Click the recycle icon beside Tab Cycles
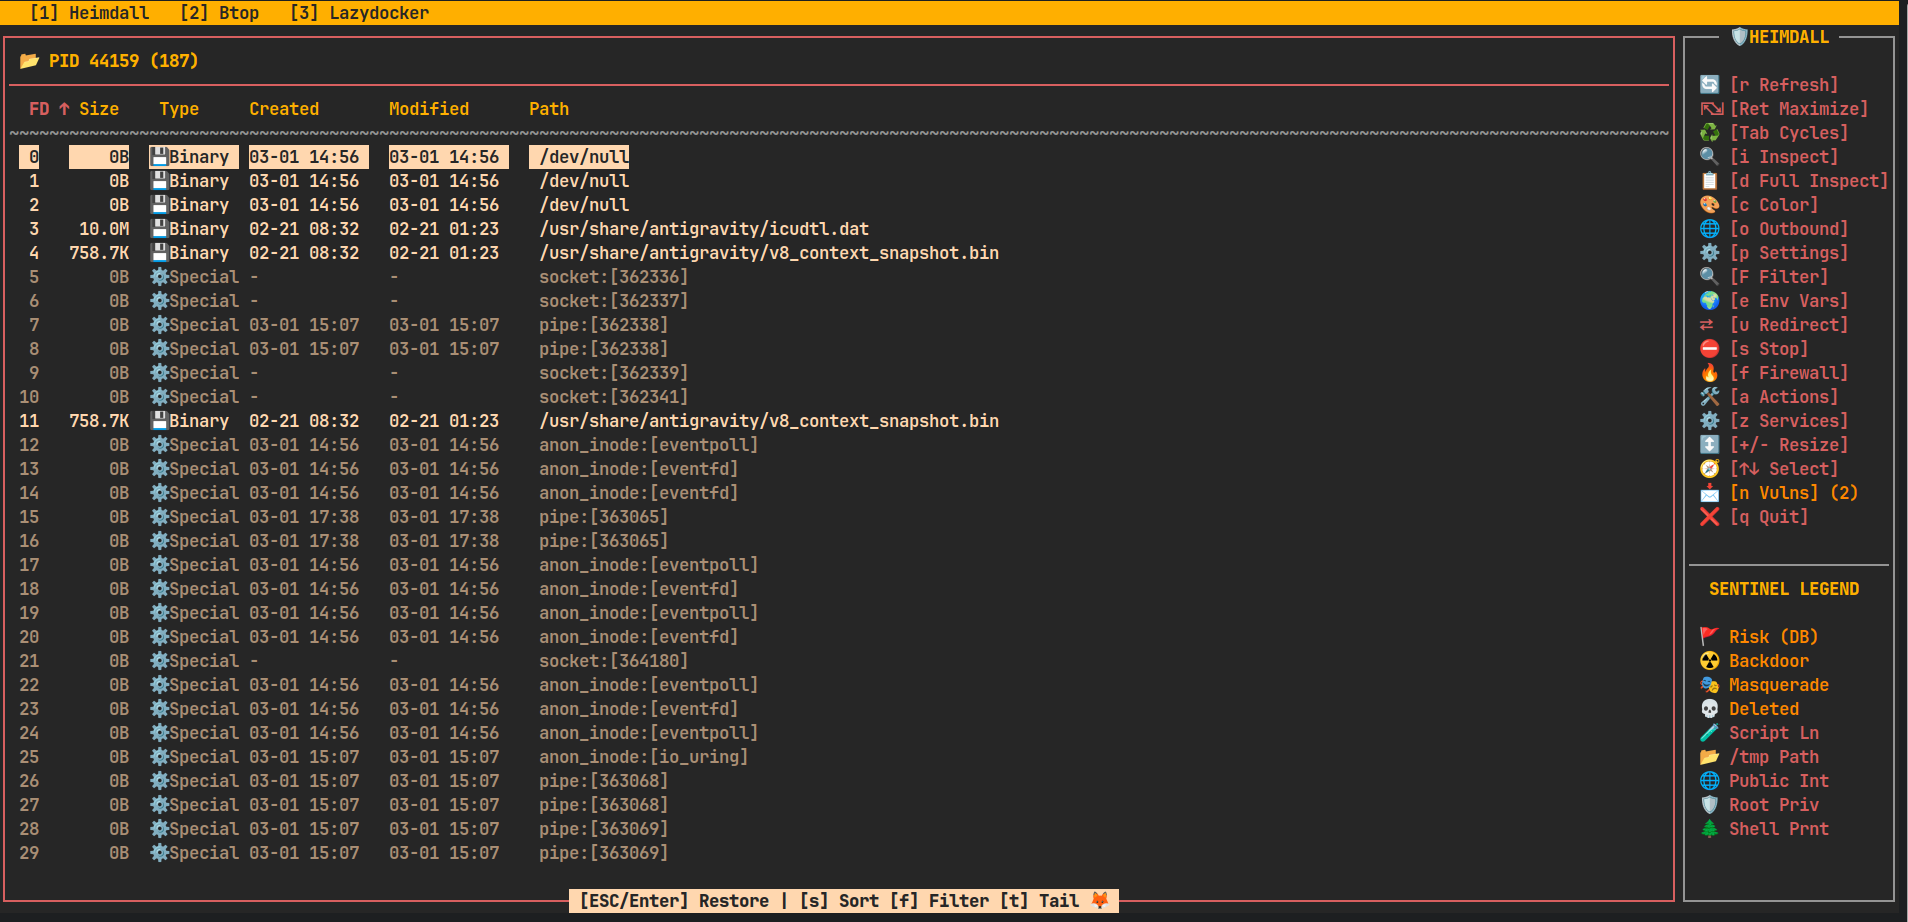Screen dimensions: 1908x922 coord(1710,133)
